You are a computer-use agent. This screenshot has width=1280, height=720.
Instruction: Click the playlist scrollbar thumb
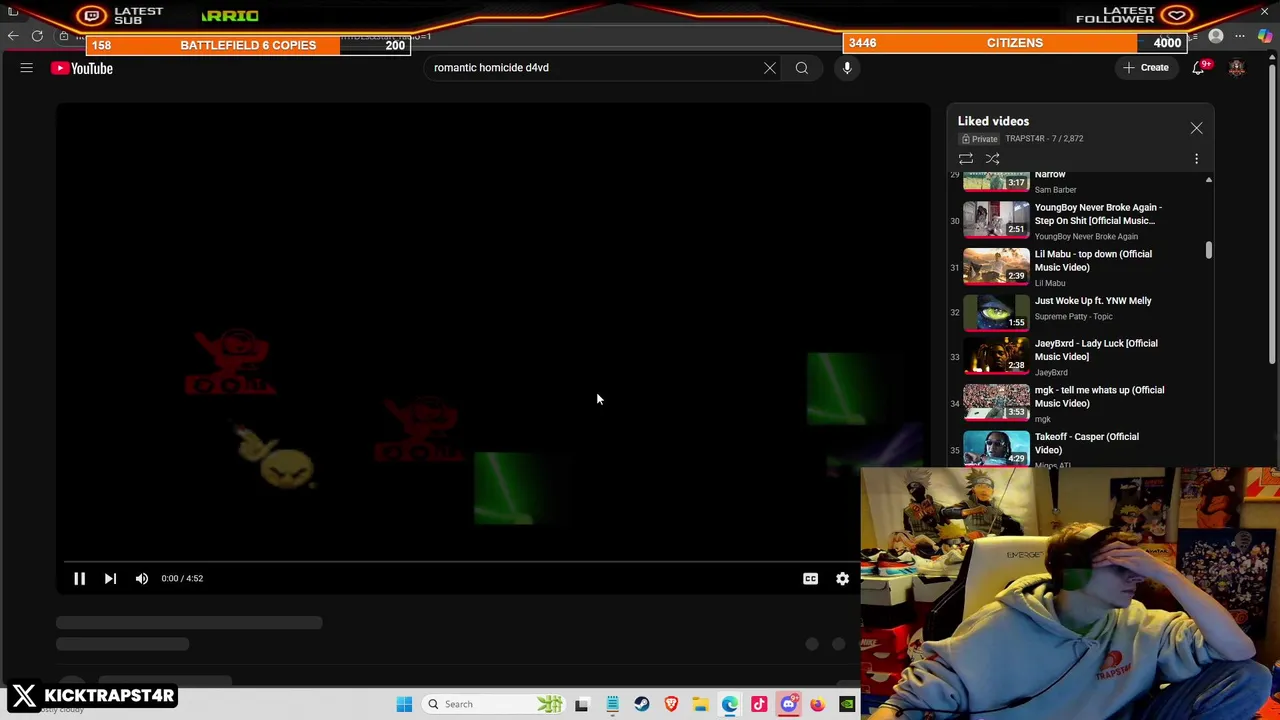1209,250
